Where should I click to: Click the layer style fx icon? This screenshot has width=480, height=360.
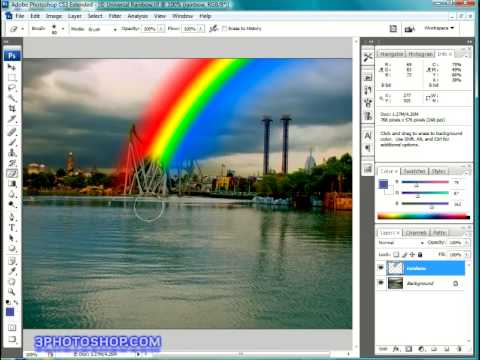pyautogui.click(x=396, y=349)
